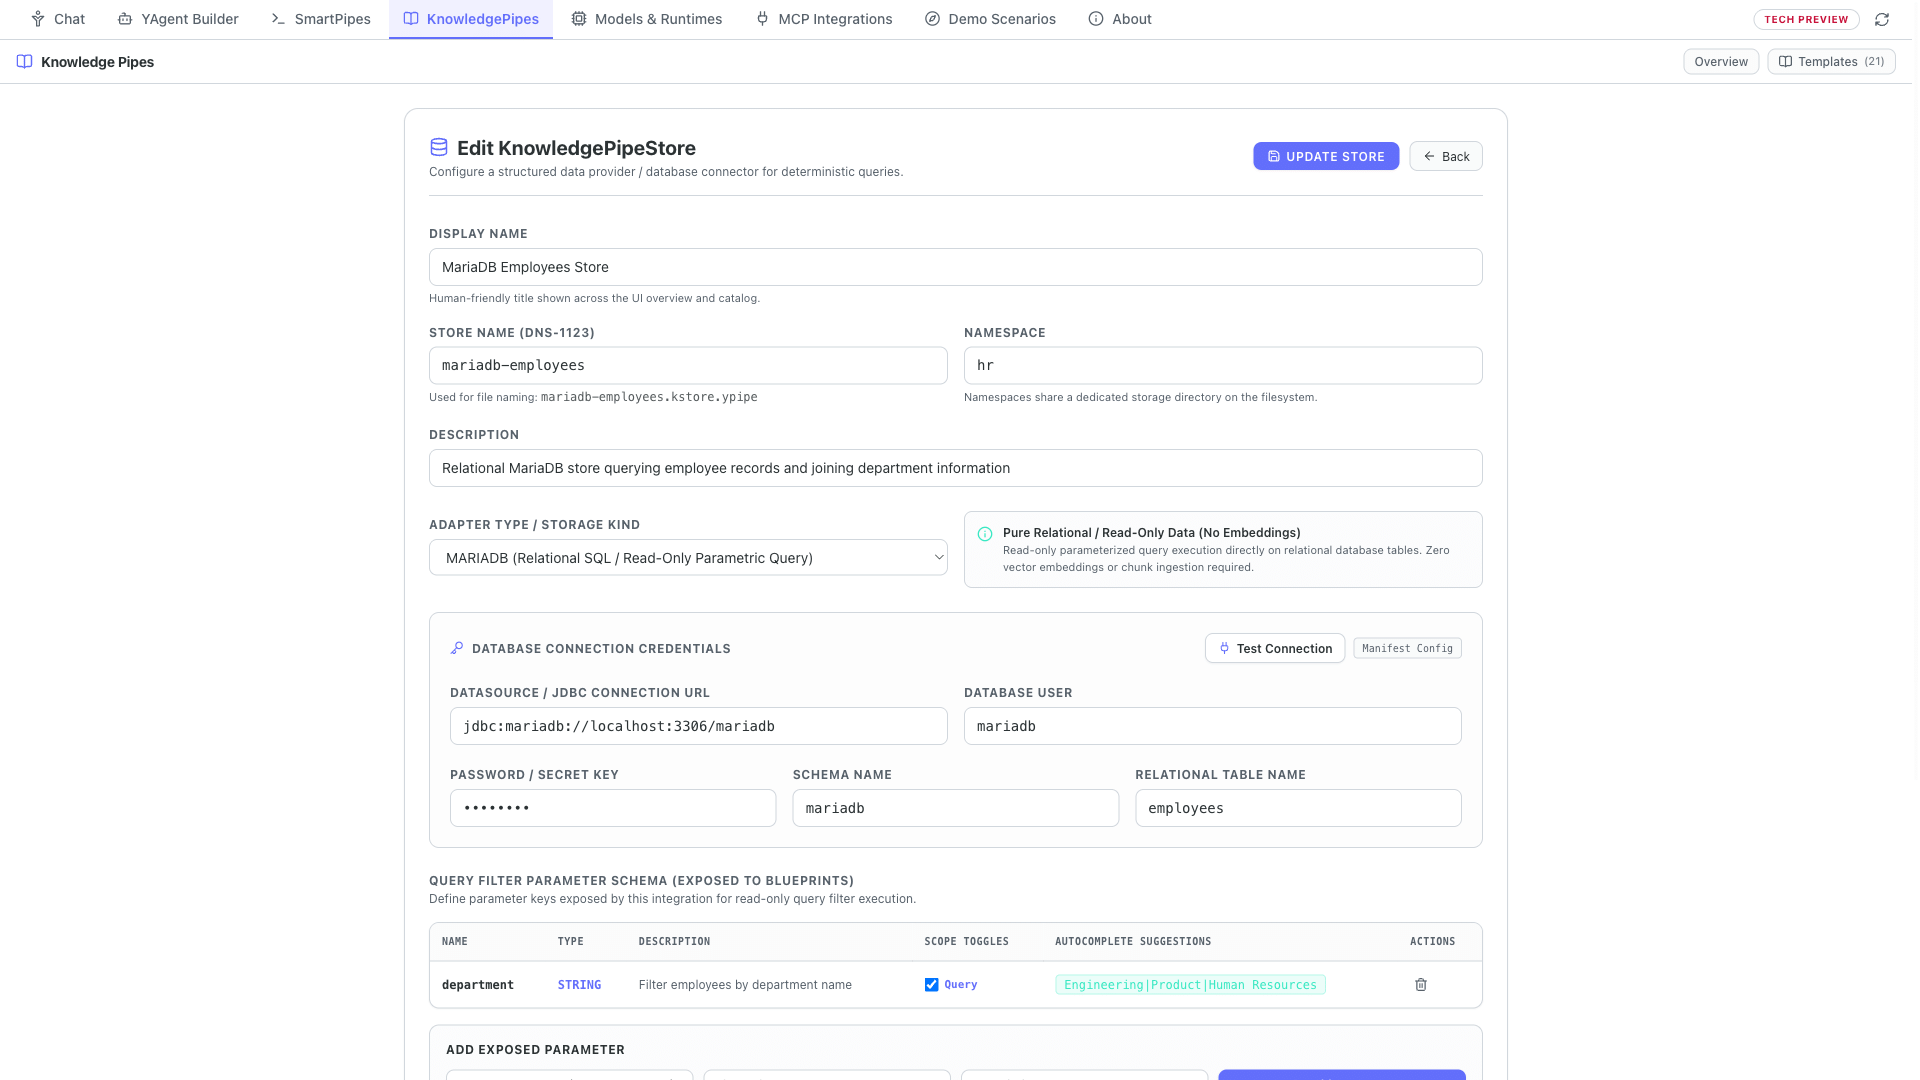Click the UPDATE STORE button
The width and height of the screenshot is (1920, 1080).
tap(1326, 156)
